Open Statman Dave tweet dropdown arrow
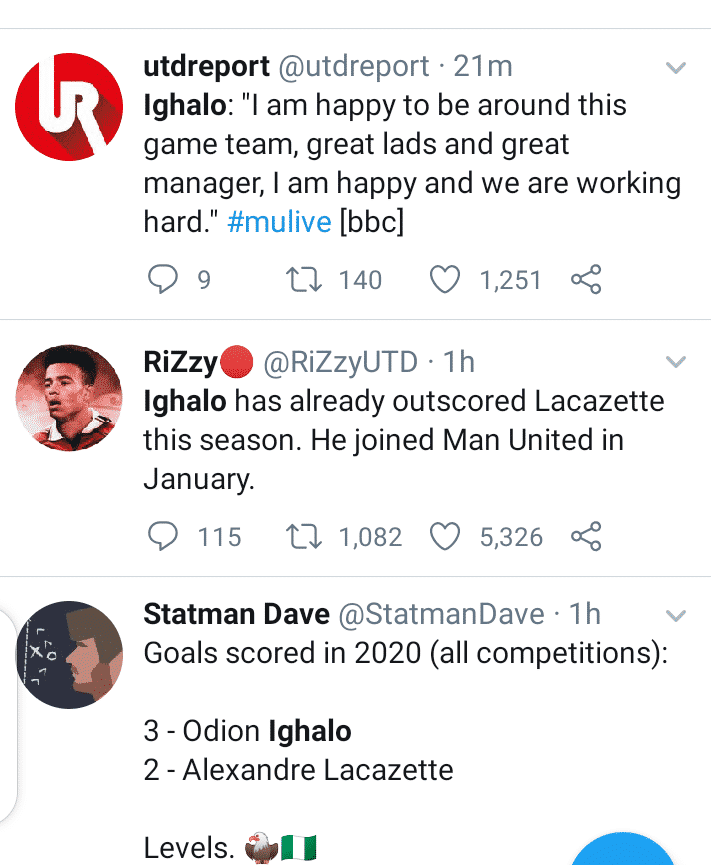711x865 pixels. point(676,614)
